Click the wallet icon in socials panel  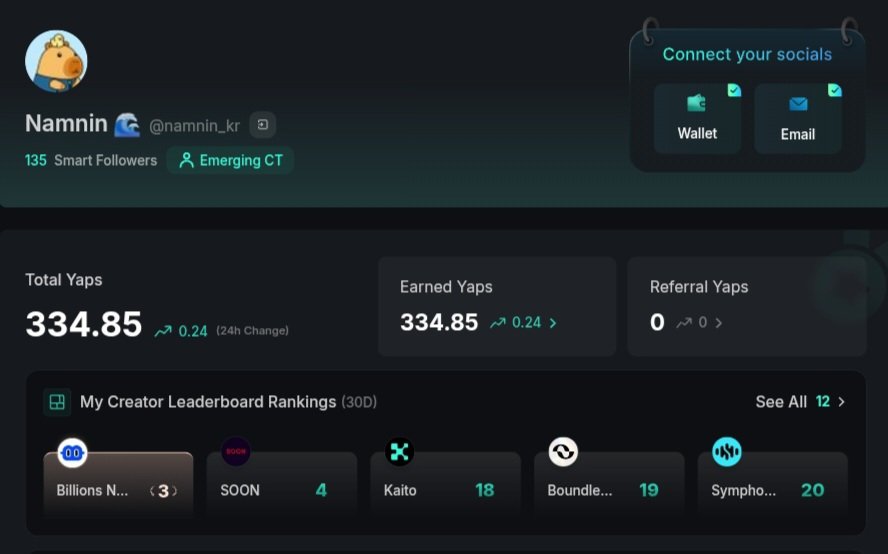tap(697, 103)
